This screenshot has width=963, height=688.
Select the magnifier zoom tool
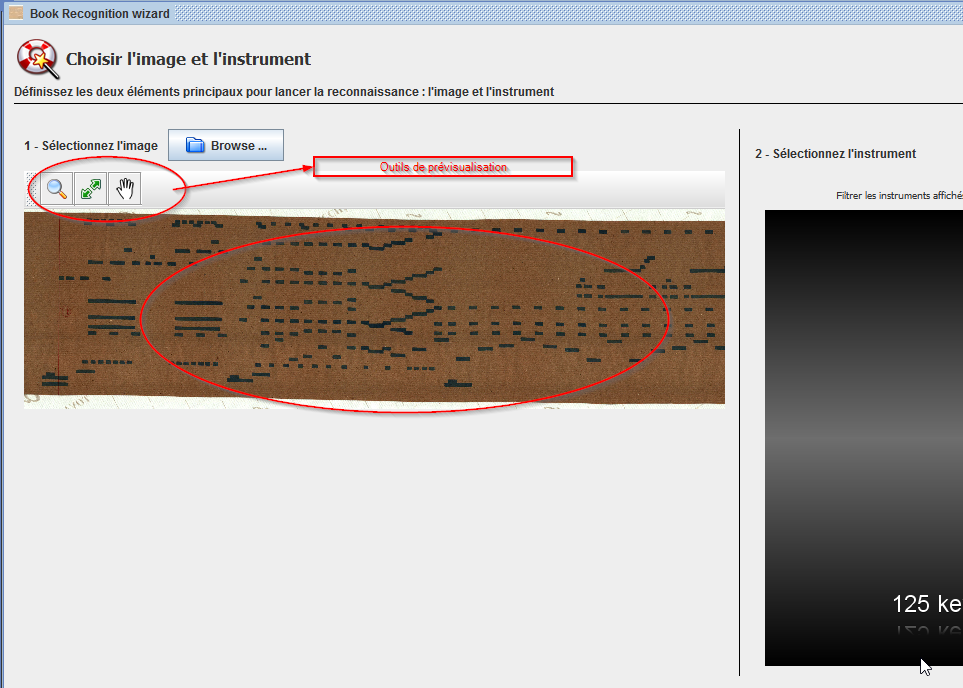57,189
